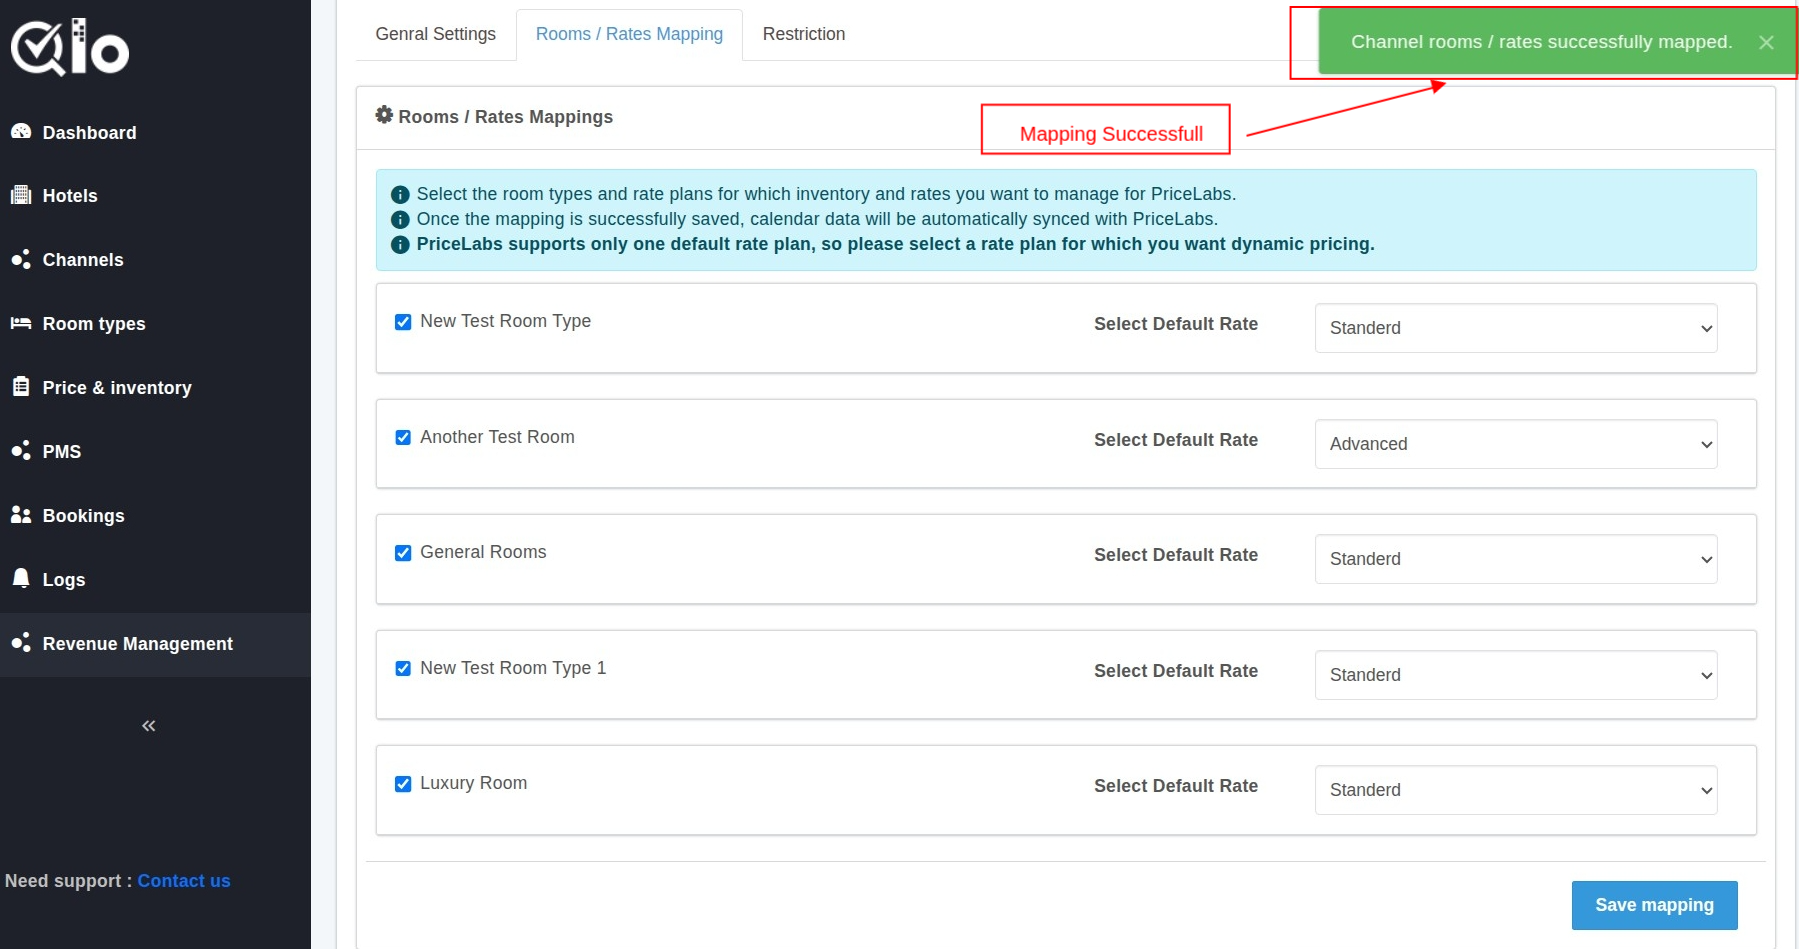Uncheck the Luxury Room checkbox
This screenshot has width=1799, height=949.
[x=403, y=784]
